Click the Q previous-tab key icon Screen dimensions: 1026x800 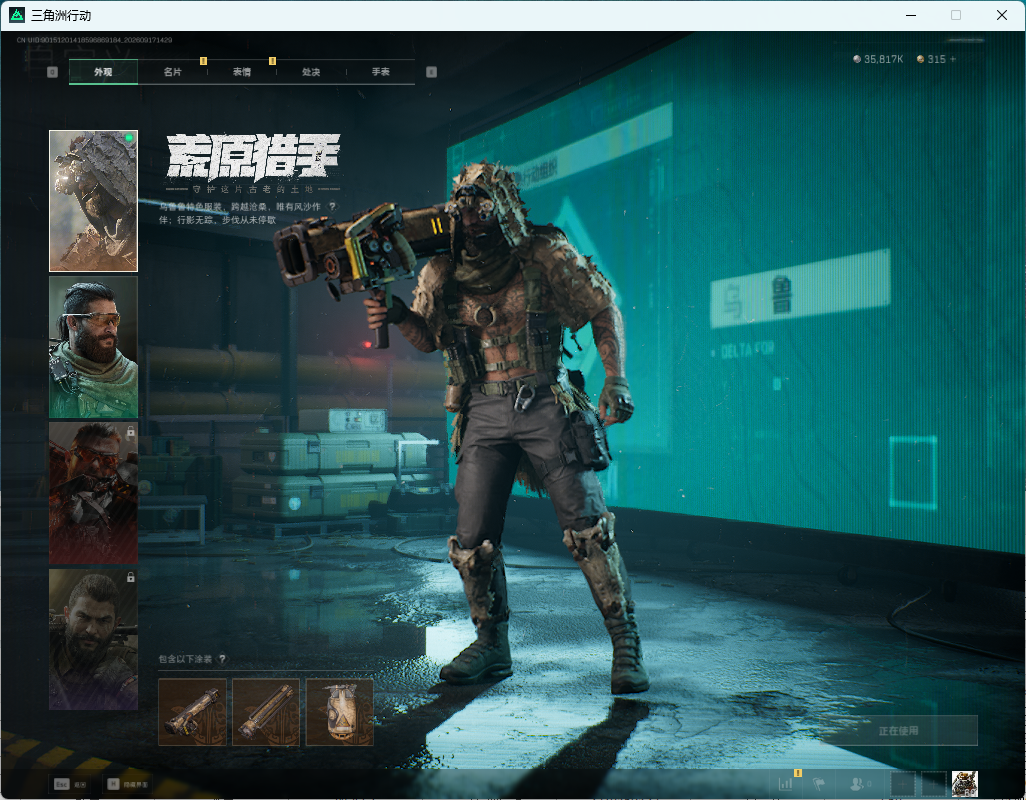pyautogui.click(x=52, y=72)
